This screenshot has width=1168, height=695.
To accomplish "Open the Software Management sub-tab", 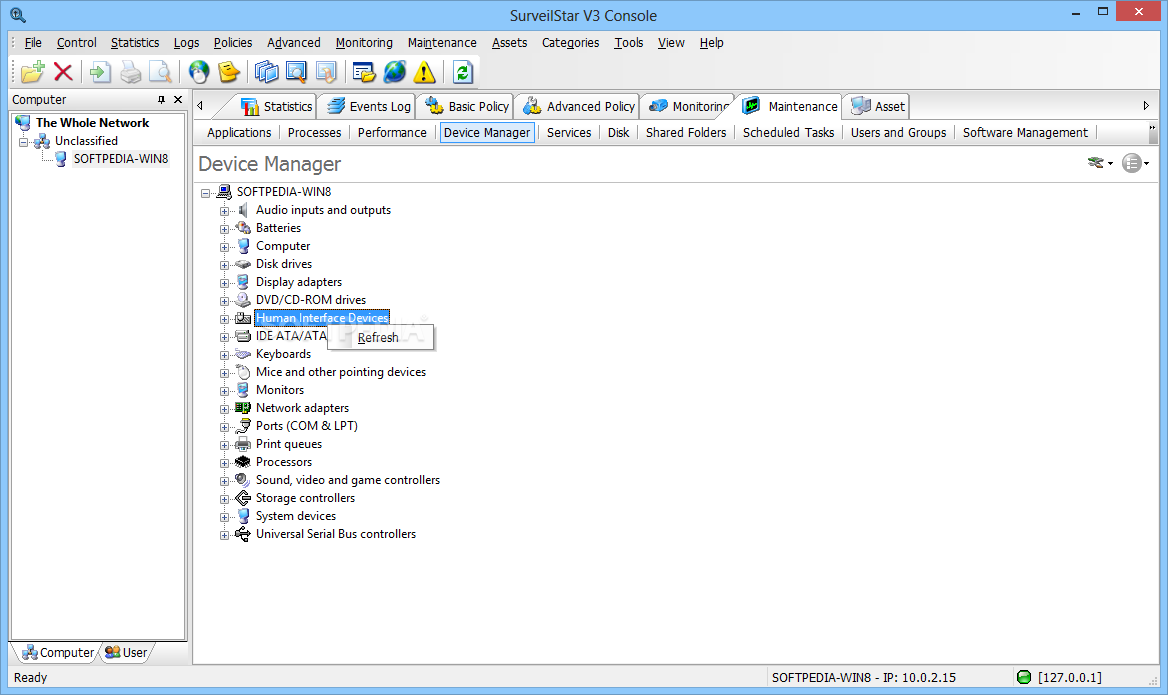I will [x=1025, y=133].
